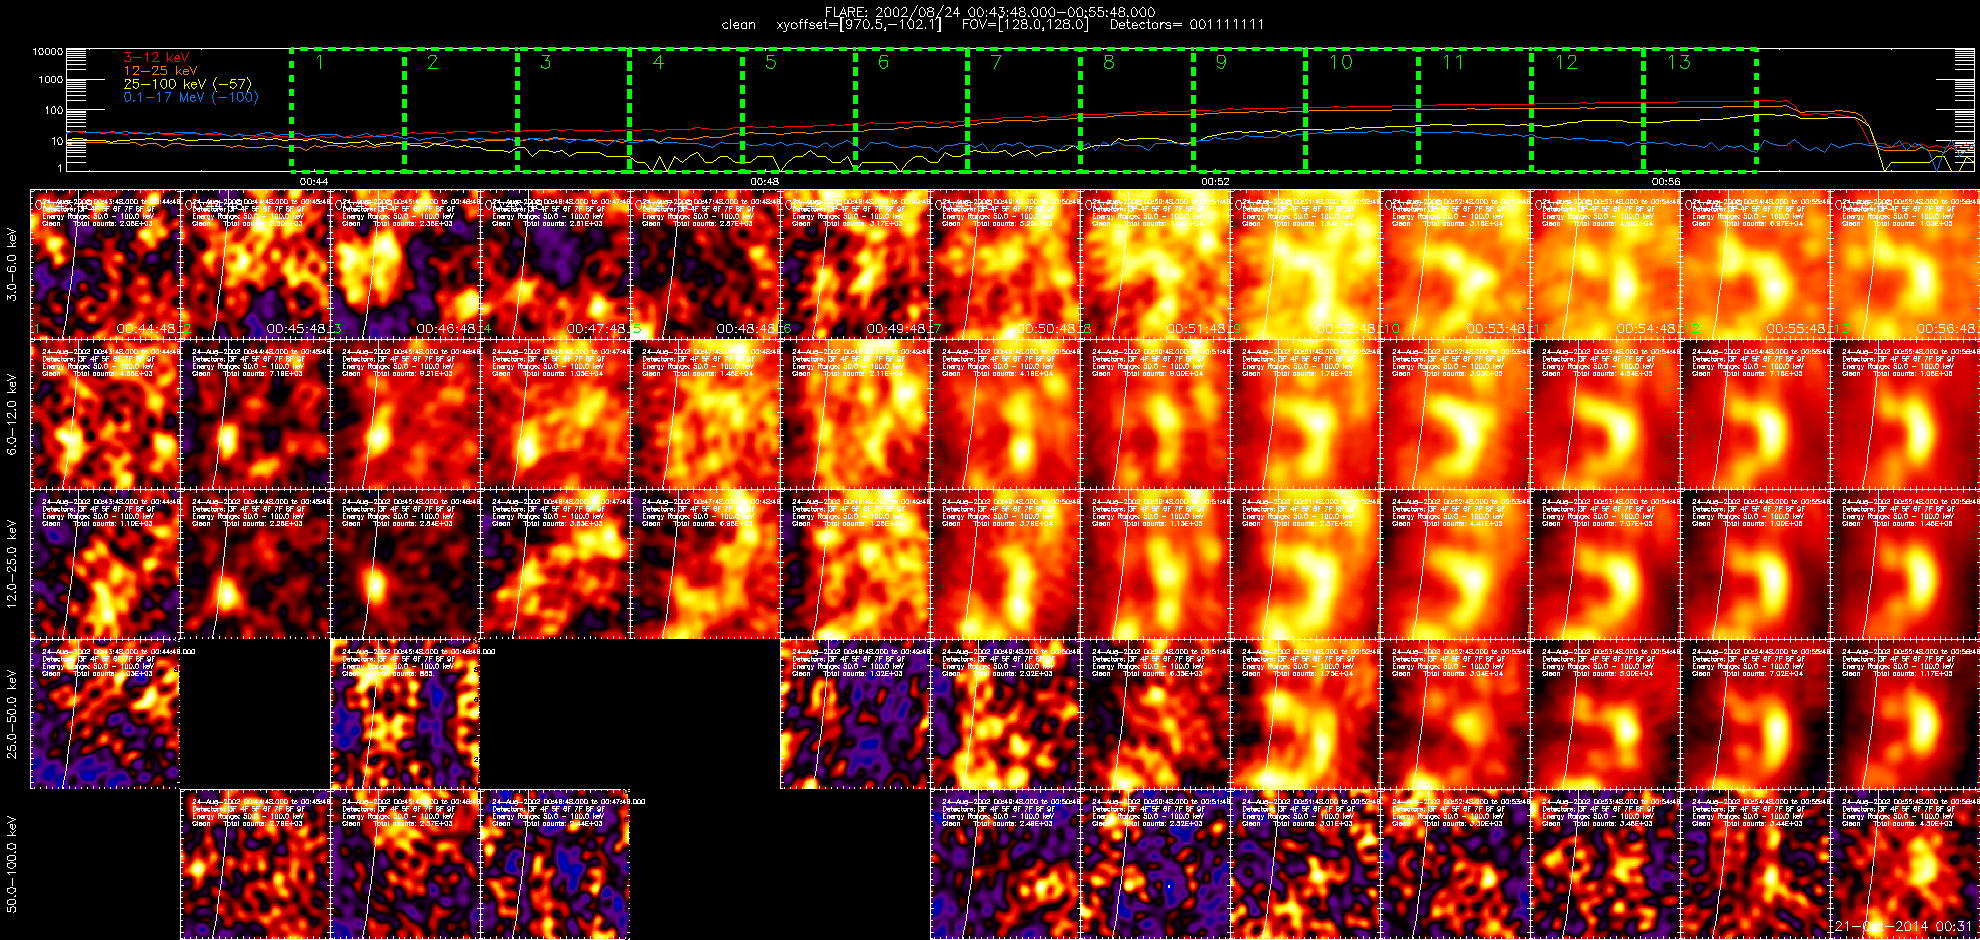Select interval number 6 in the light curve
This screenshot has height=940, width=1980.
(883, 62)
